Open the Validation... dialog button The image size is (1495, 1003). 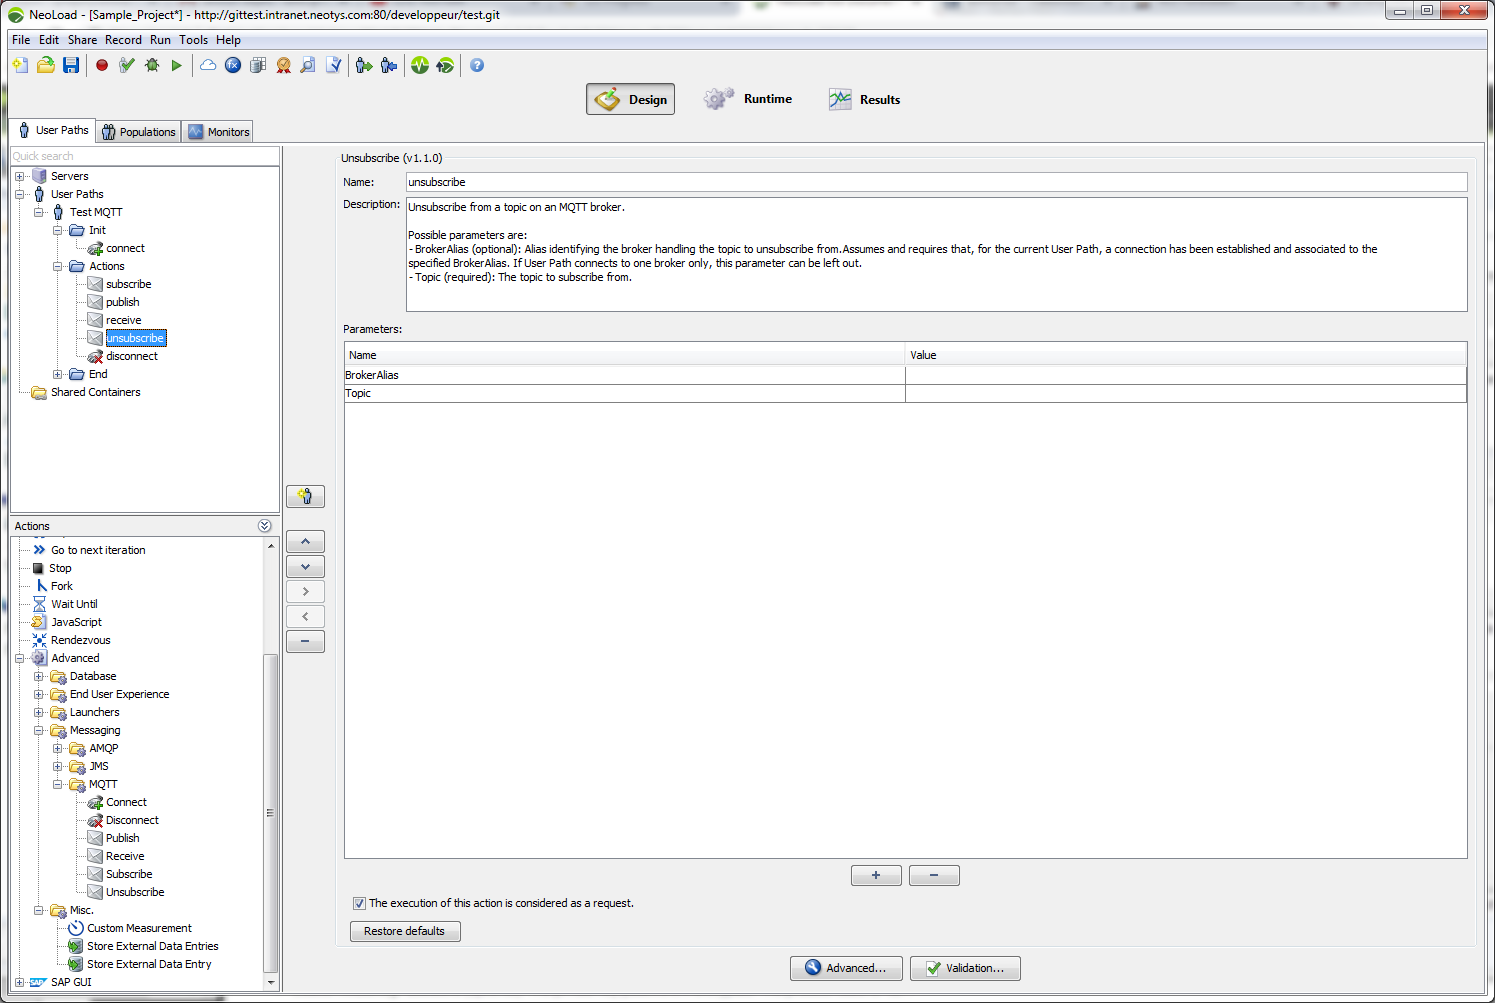pyautogui.click(x=964, y=968)
